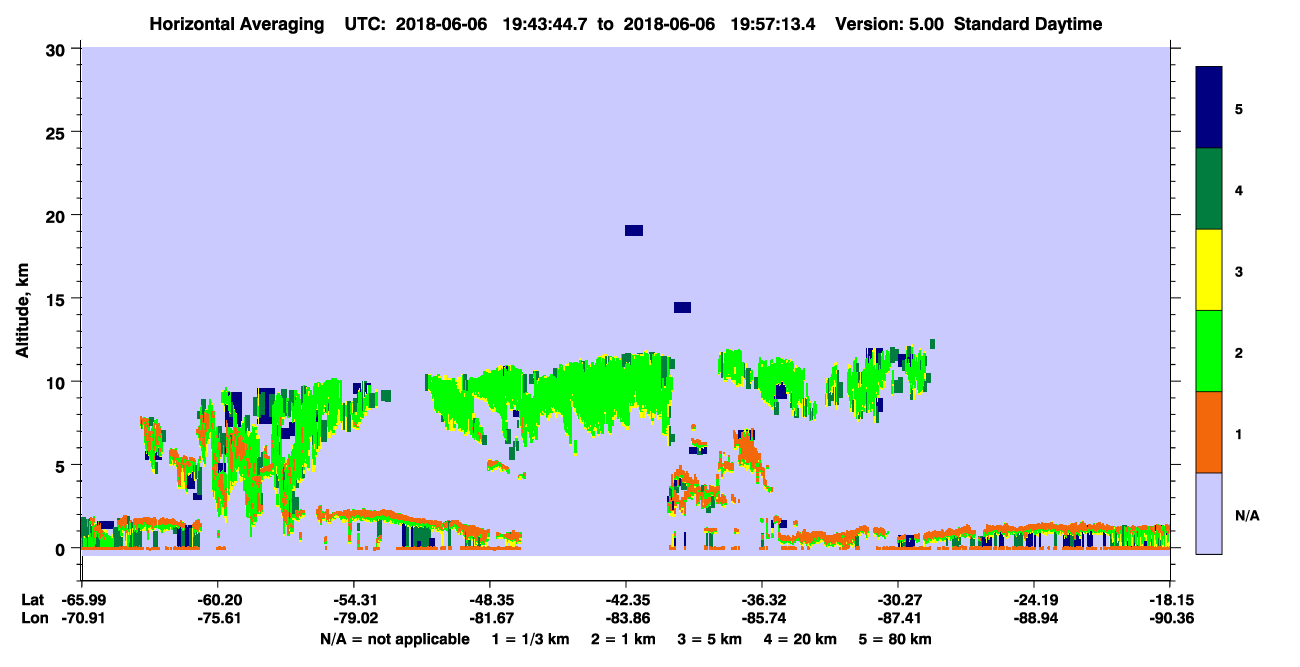
Task: Click longitude value -79.02
Action: coord(353,618)
